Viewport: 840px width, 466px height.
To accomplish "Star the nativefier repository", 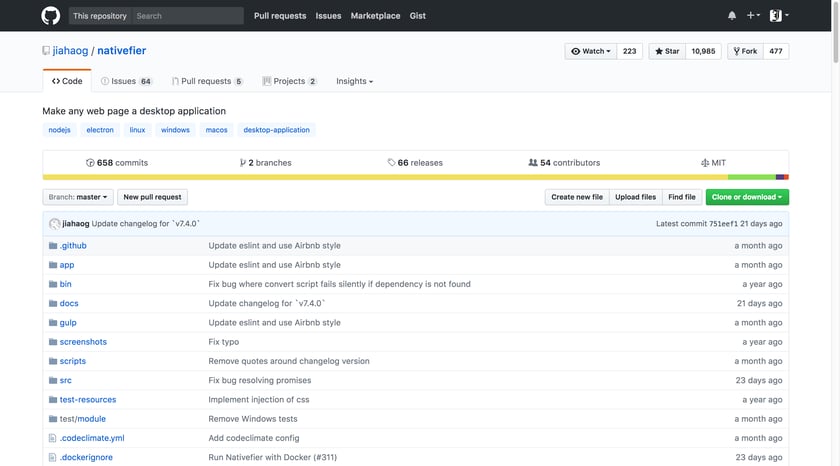I will (x=667, y=51).
